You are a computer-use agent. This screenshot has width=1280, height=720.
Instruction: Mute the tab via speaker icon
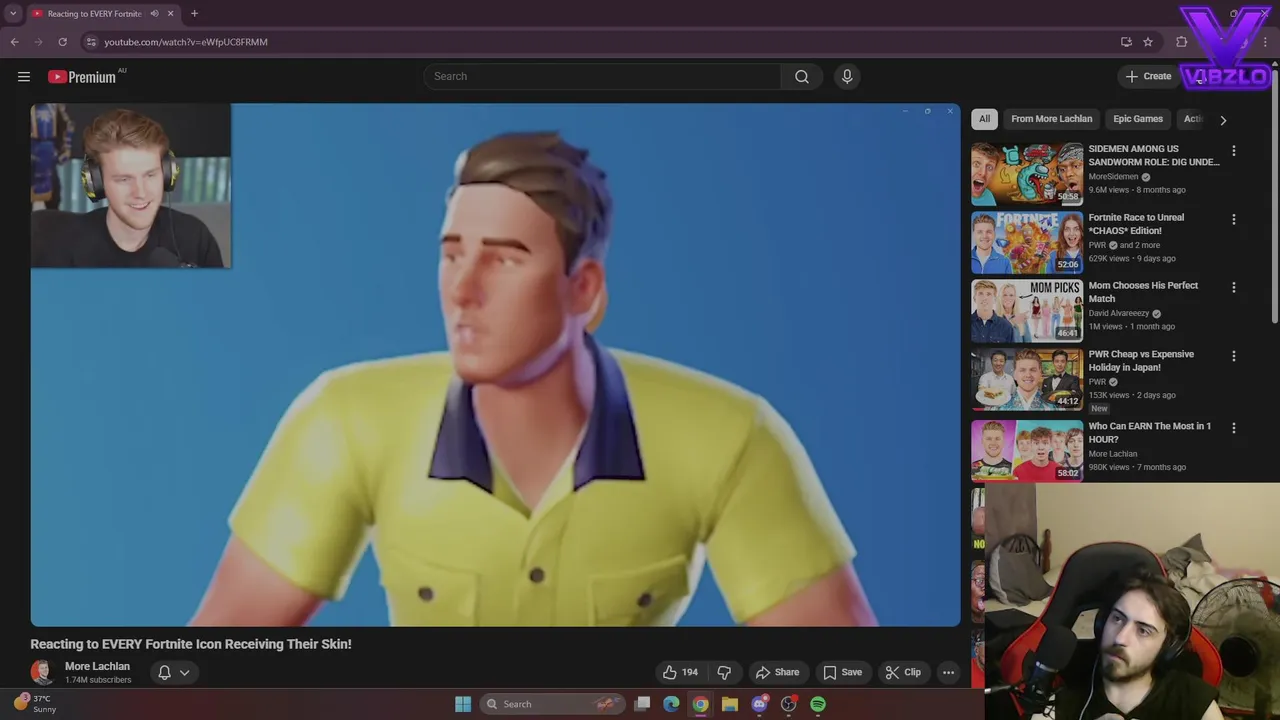coord(154,14)
